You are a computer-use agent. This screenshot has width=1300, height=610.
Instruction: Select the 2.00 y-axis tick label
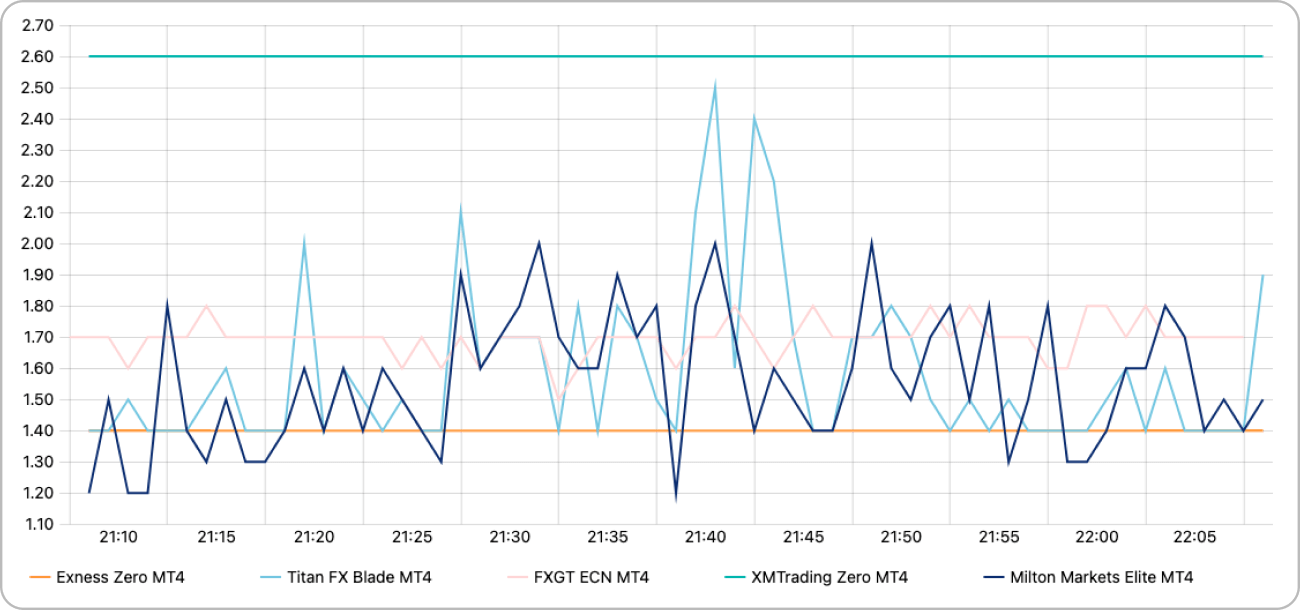[x=38, y=243]
